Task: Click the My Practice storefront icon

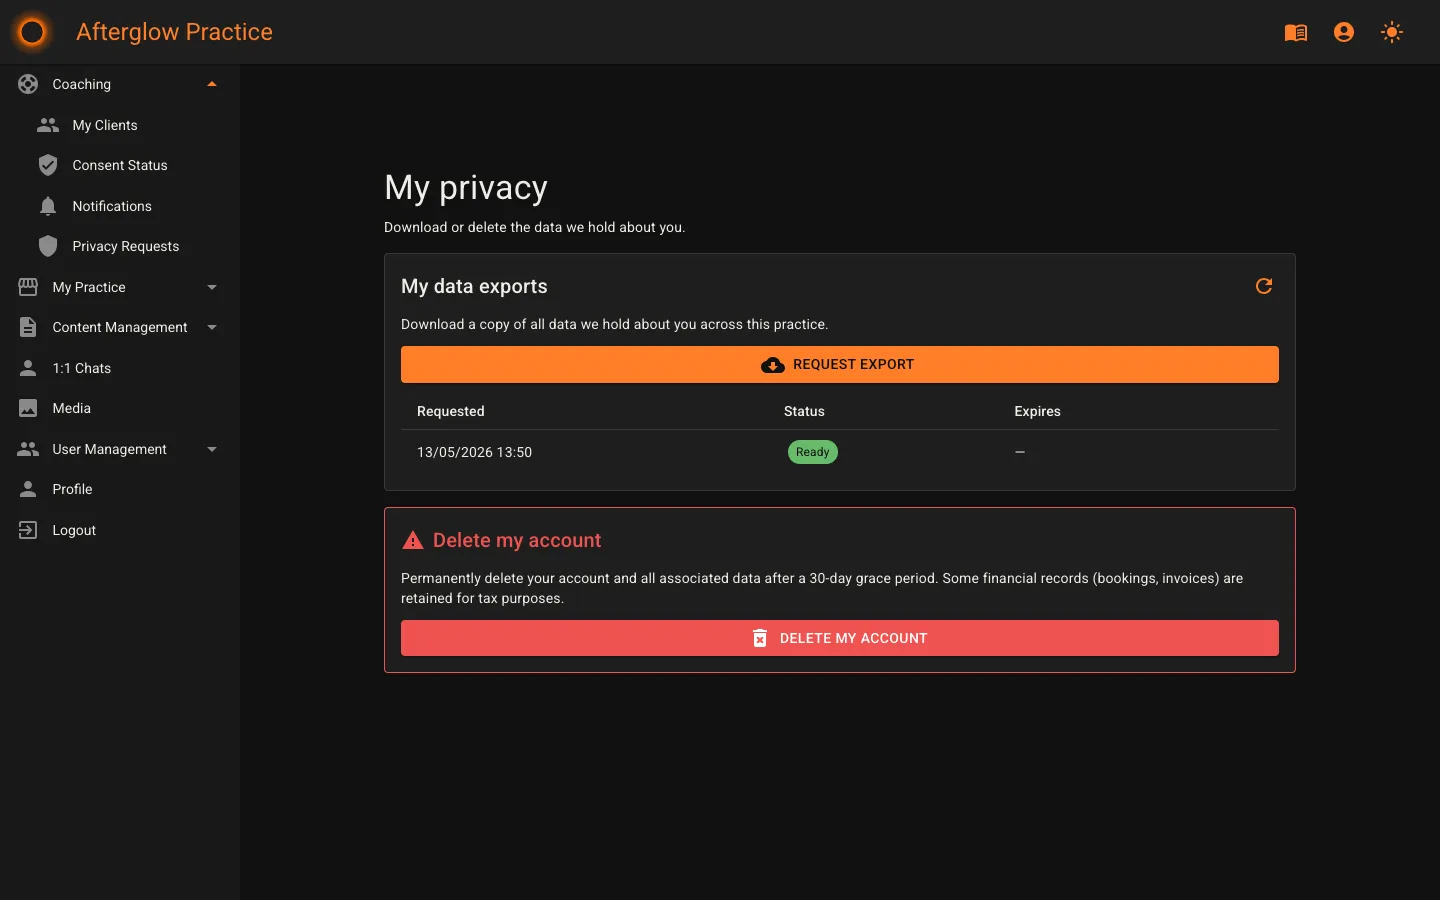Action: coord(28,287)
